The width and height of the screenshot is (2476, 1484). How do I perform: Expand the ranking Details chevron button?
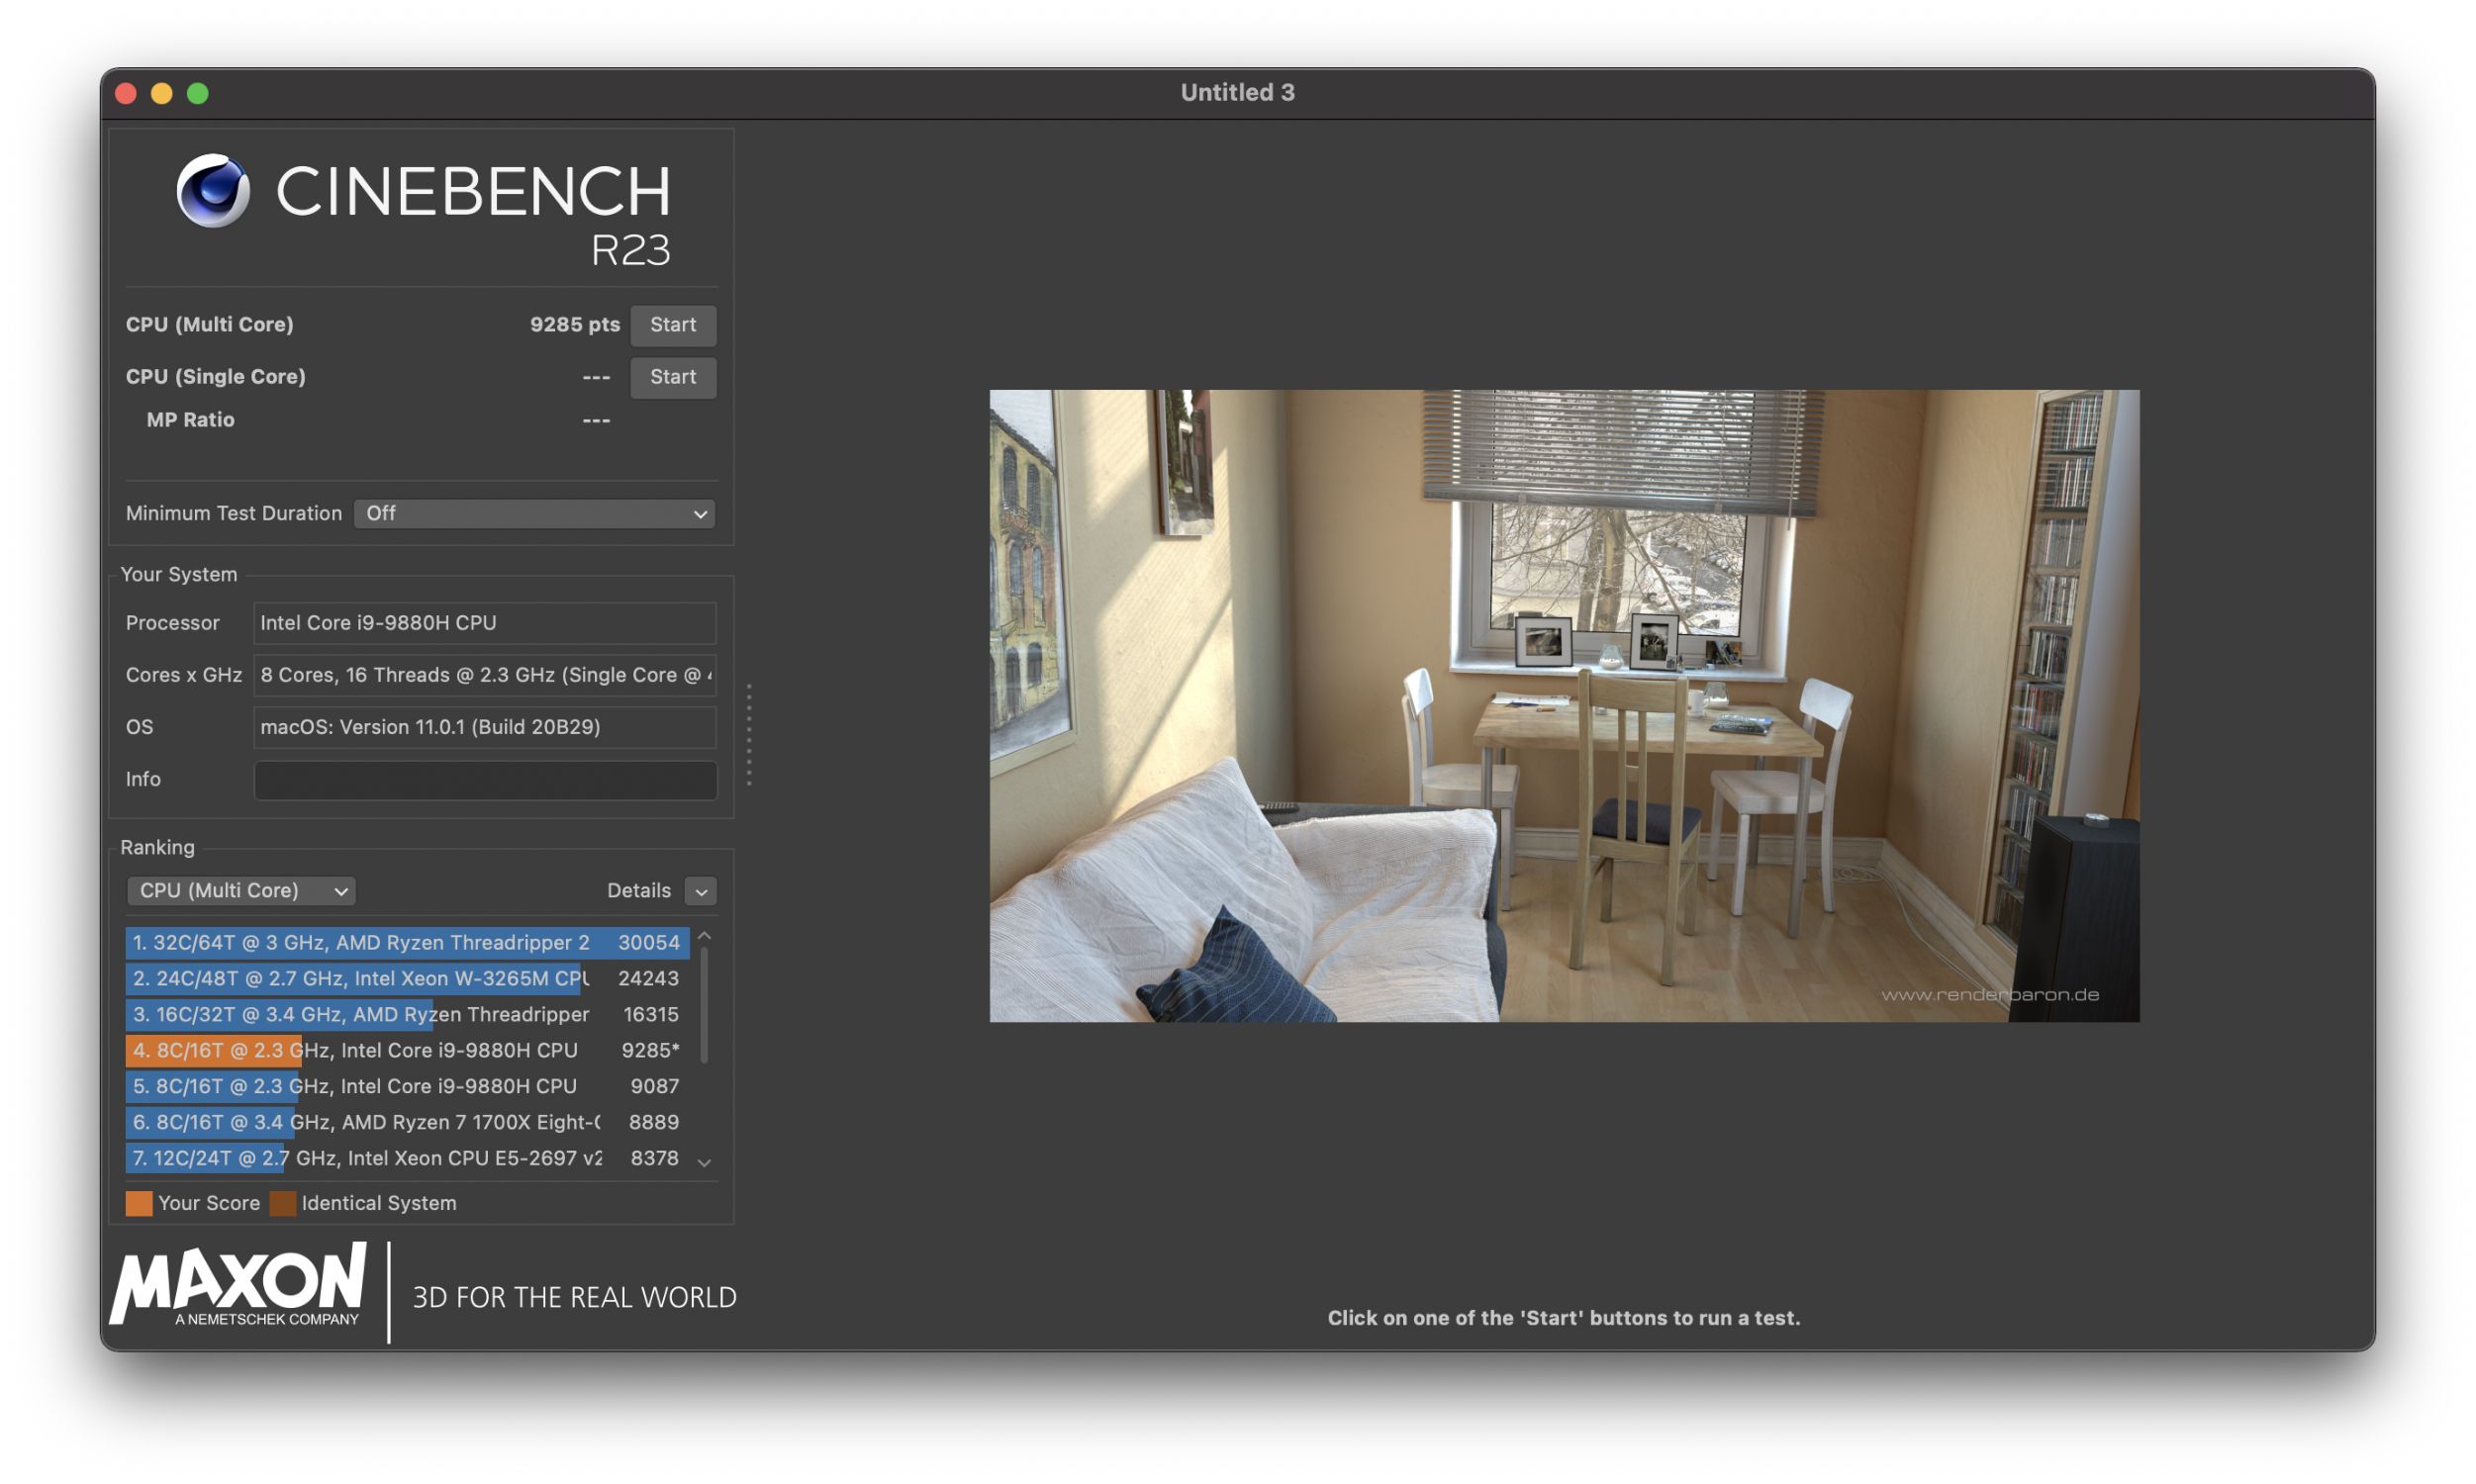click(x=700, y=890)
